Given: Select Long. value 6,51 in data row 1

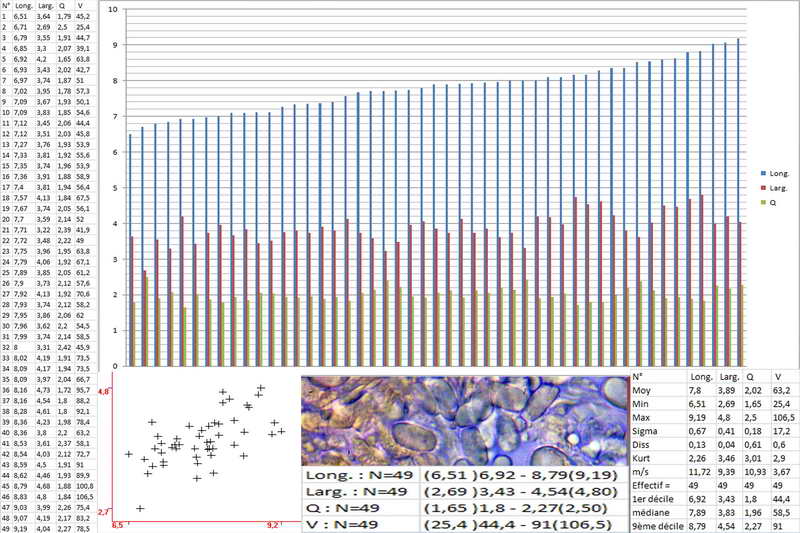Looking at the screenshot, I should (20, 16).
